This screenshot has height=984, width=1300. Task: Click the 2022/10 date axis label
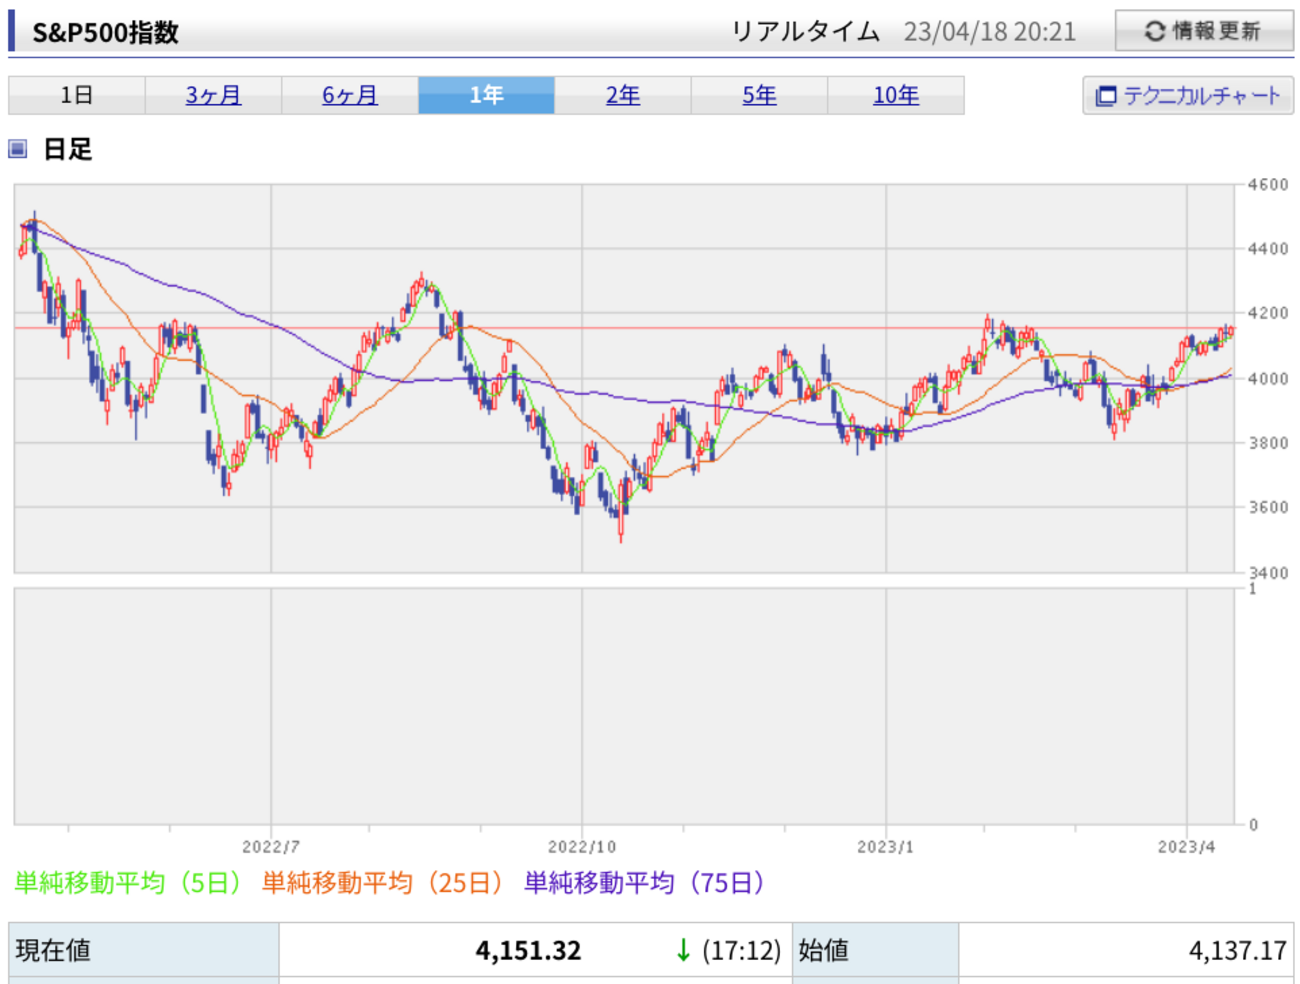coord(582,847)
